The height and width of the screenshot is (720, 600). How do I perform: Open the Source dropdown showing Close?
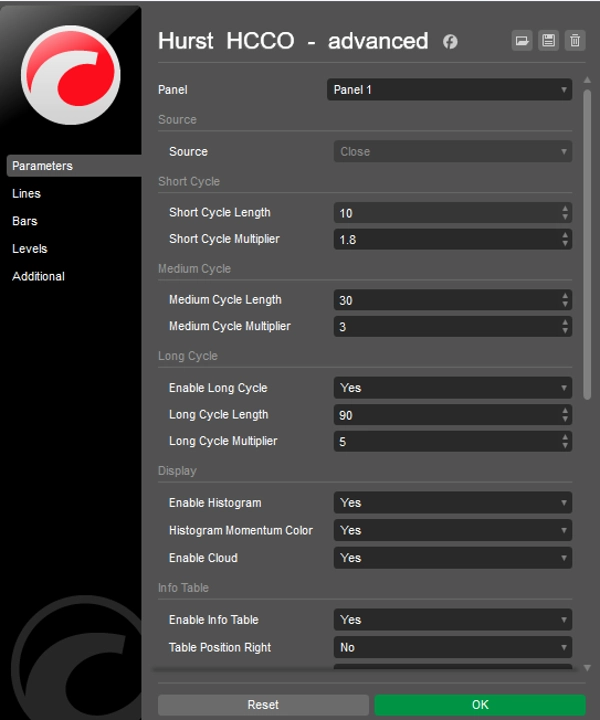(453, 151)
